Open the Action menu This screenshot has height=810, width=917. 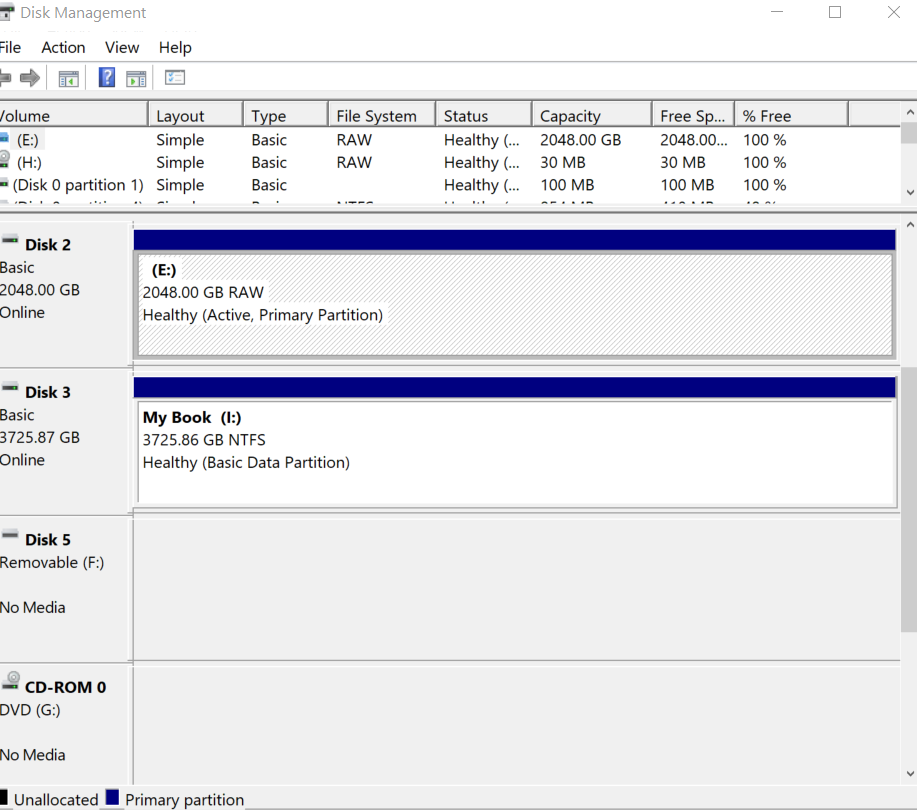63,47
